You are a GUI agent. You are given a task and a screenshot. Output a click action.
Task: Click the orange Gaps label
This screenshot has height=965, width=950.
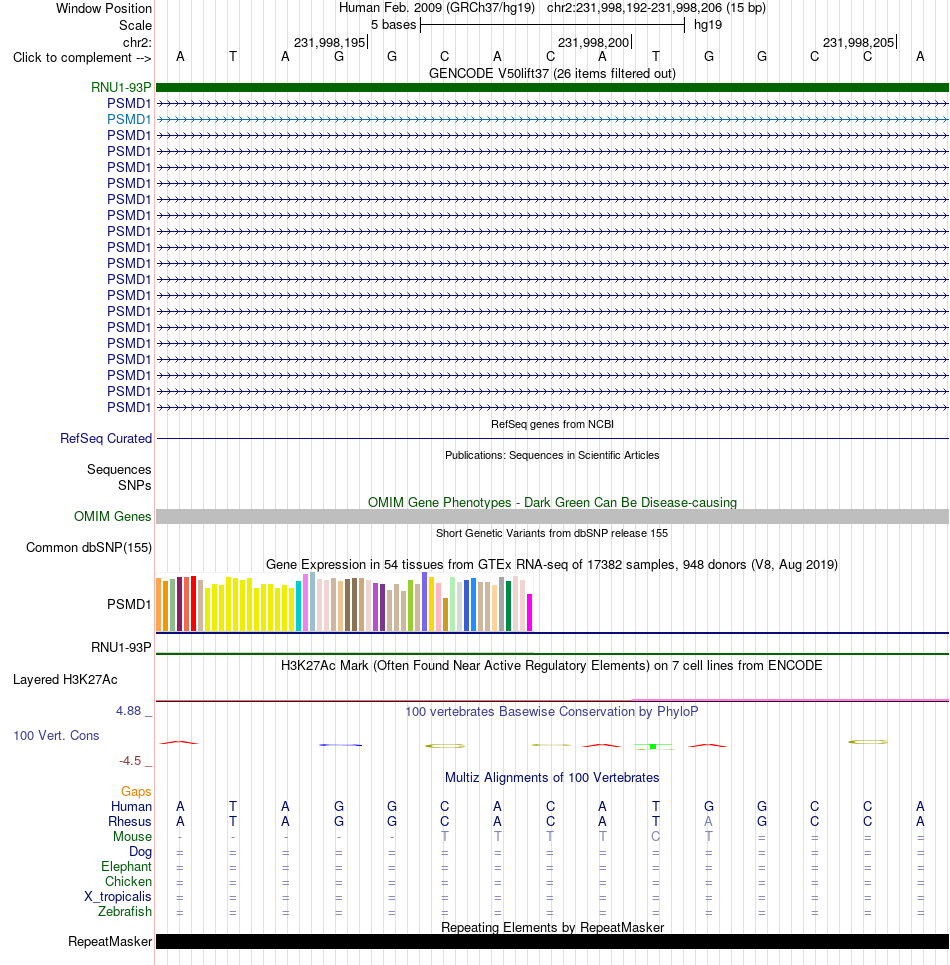136,791
